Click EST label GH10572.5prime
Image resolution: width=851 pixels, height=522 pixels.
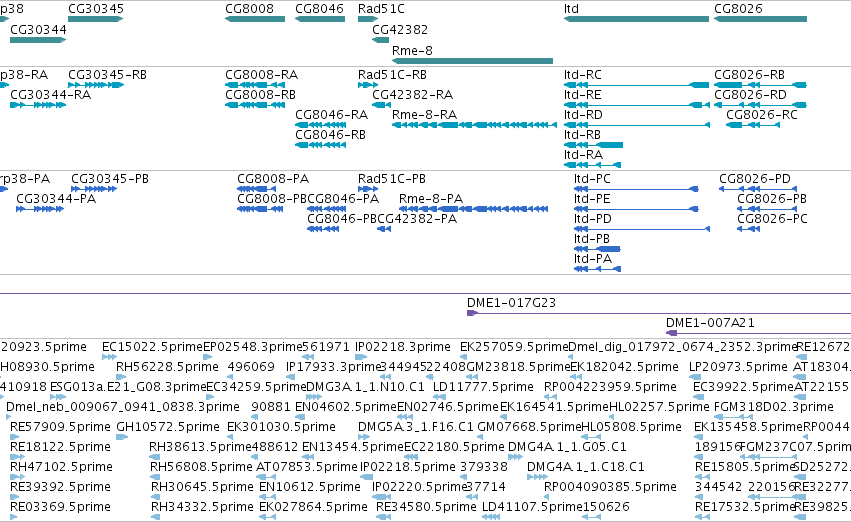point(168,427)
